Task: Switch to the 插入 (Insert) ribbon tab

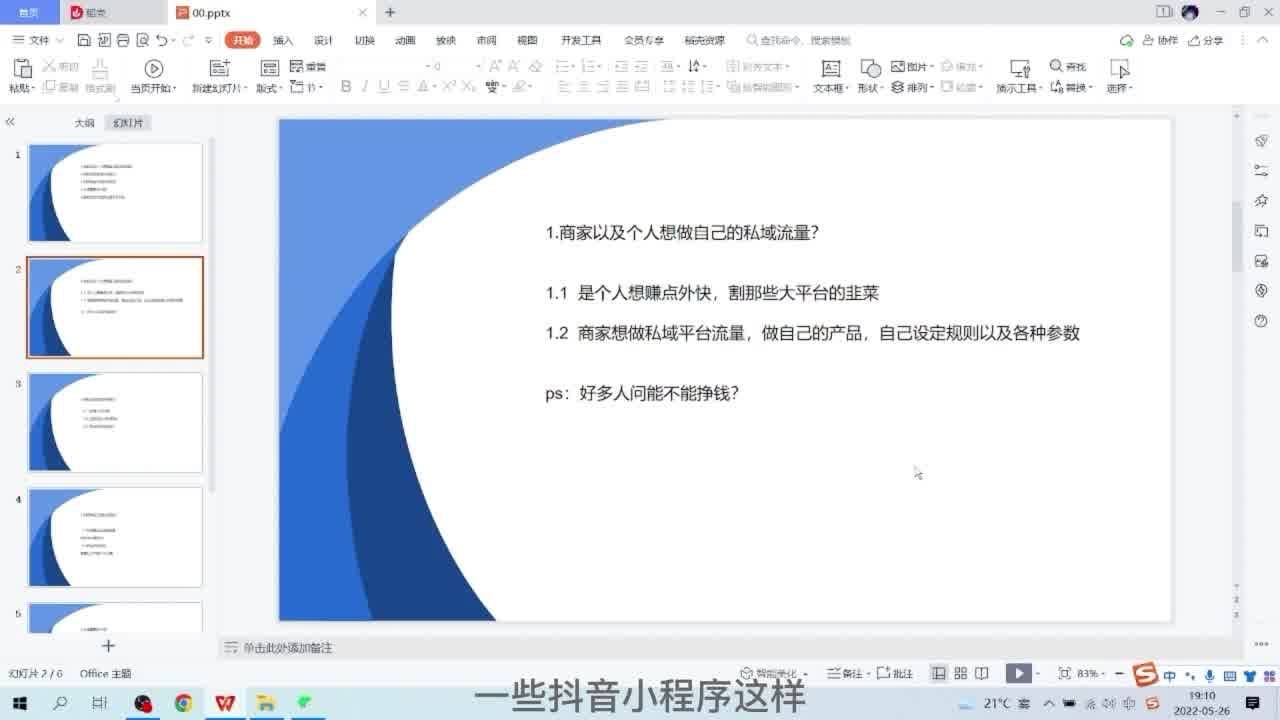Action: click(x=283, y=41)
